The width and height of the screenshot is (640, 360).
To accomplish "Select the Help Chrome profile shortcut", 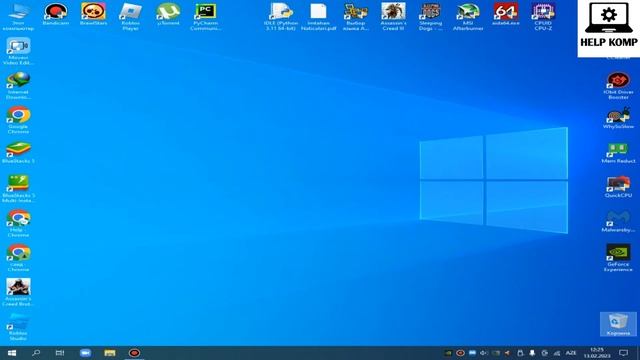I will click(x=18, y=224).
